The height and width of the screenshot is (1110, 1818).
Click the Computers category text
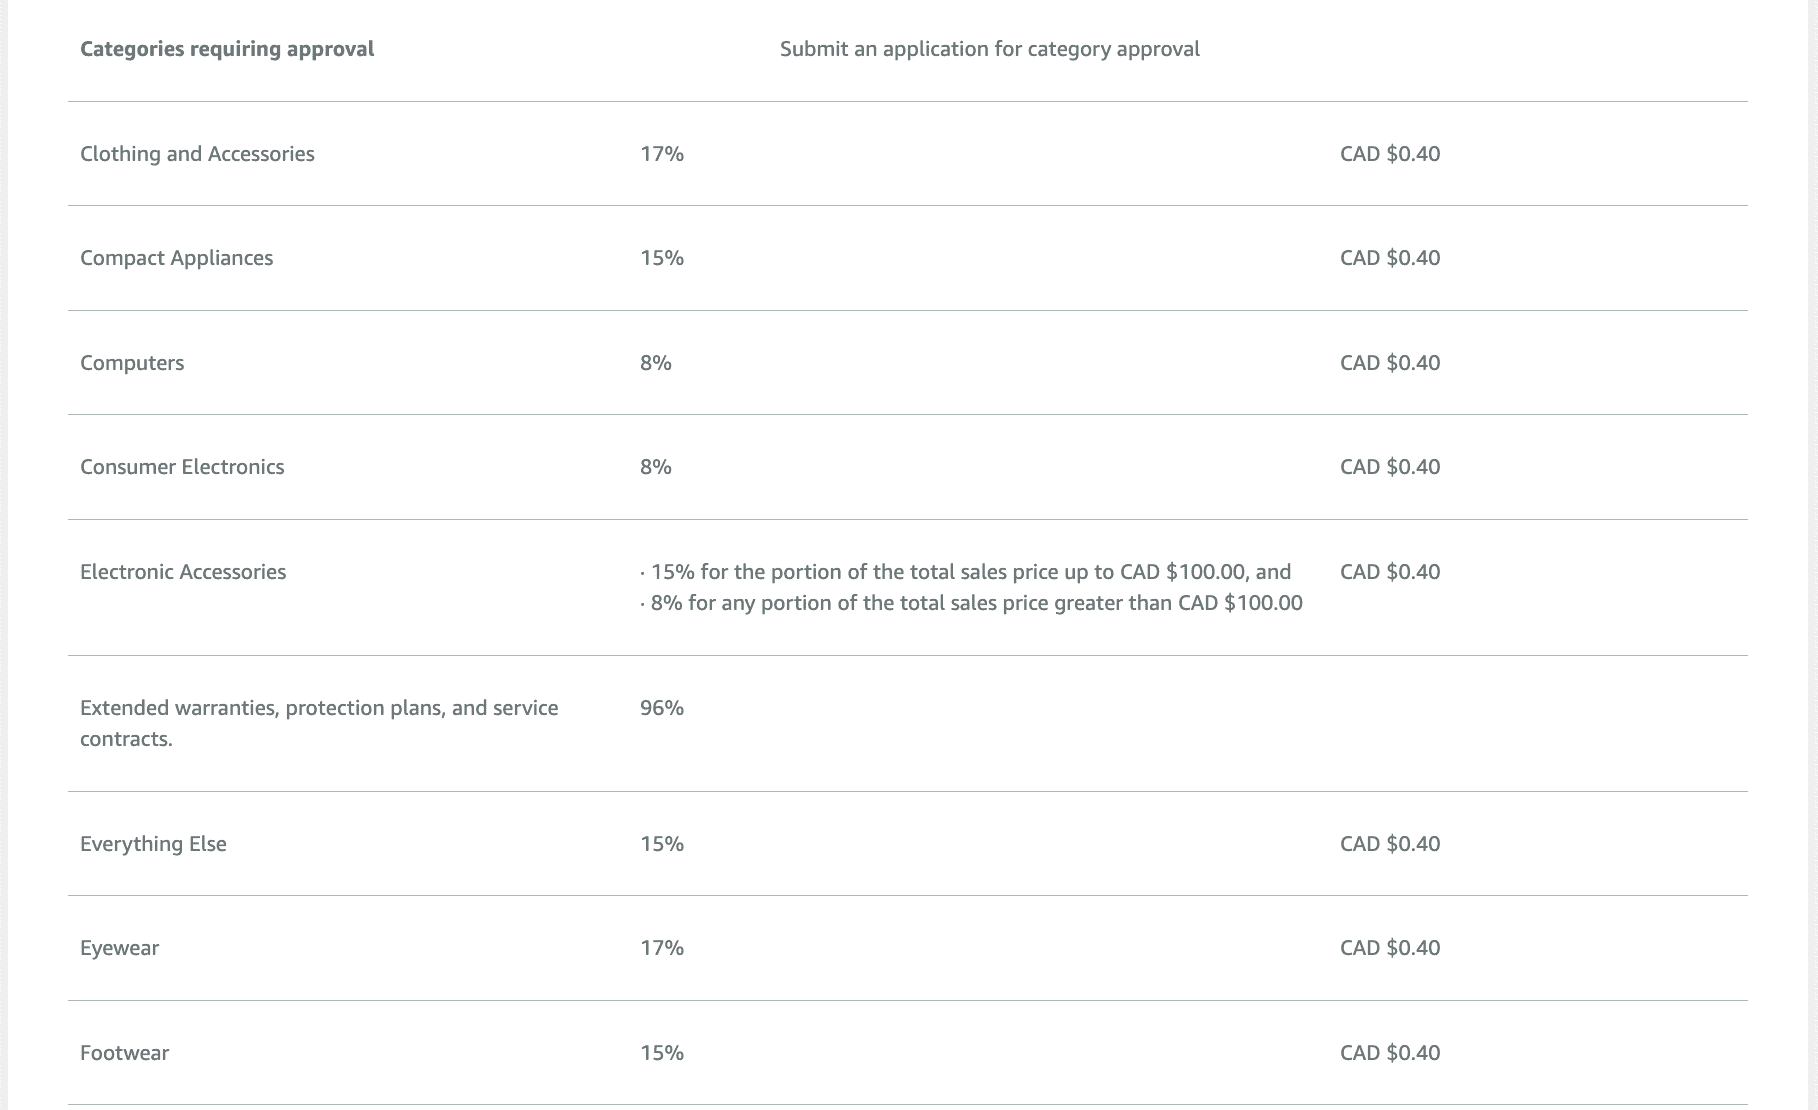point(132,363)
